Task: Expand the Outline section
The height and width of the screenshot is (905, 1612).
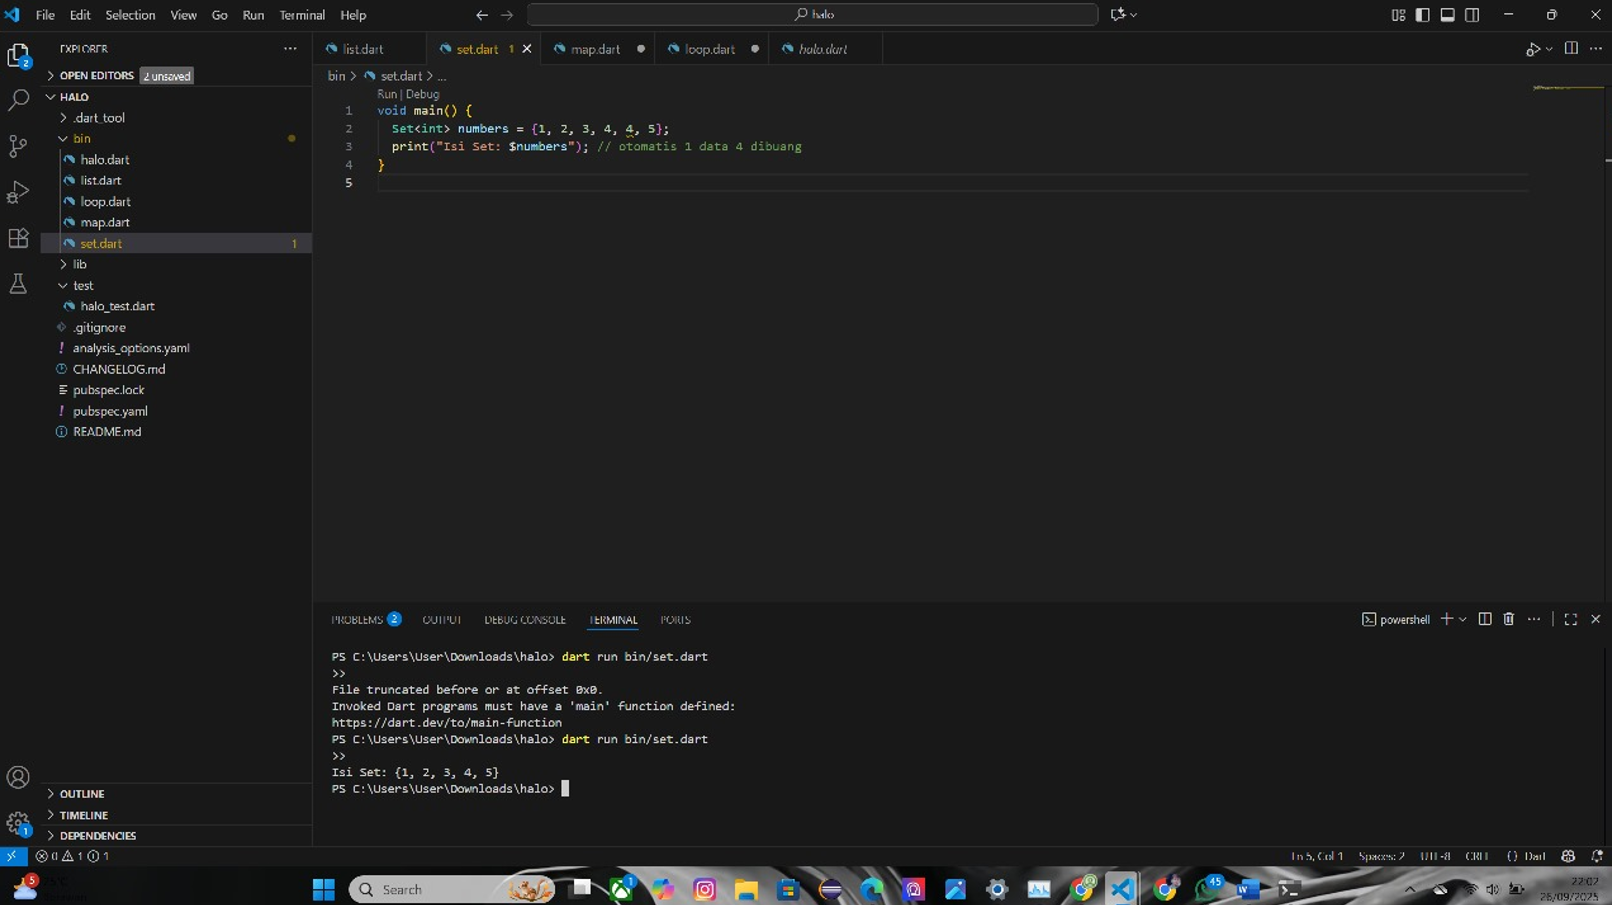Action: click(82, 794)
